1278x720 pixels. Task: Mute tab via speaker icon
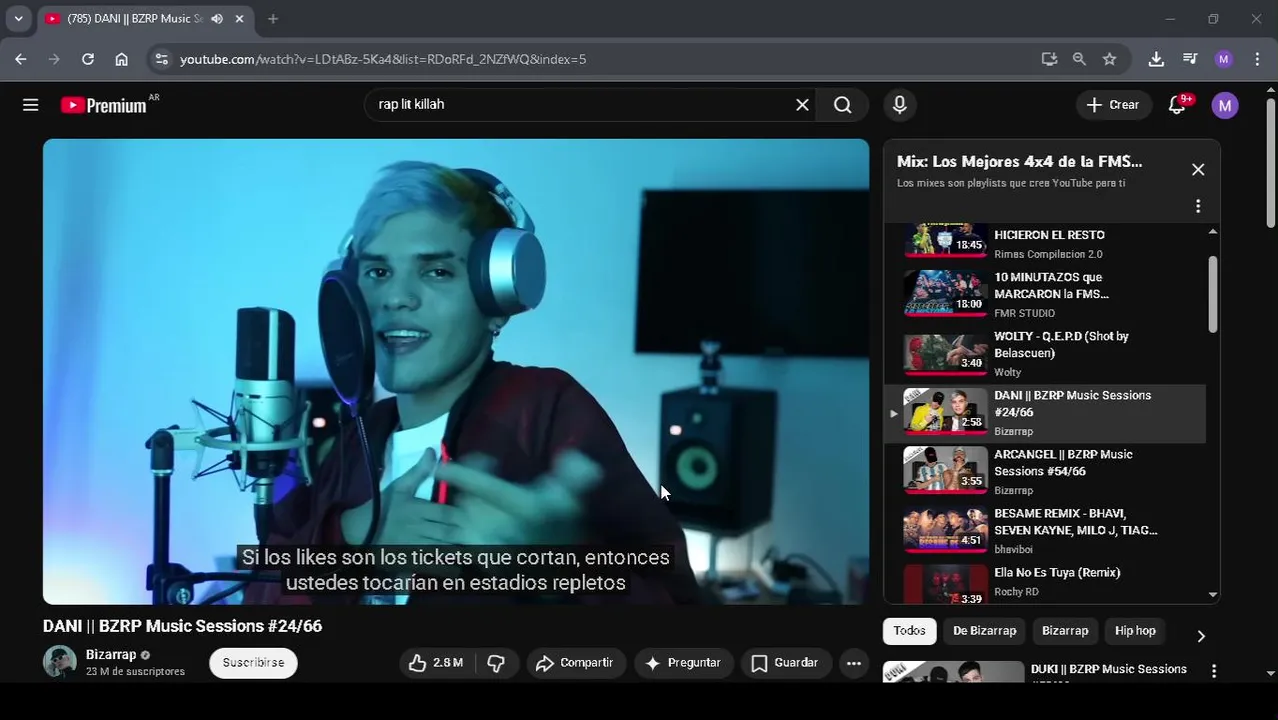(x=217, y=19)
